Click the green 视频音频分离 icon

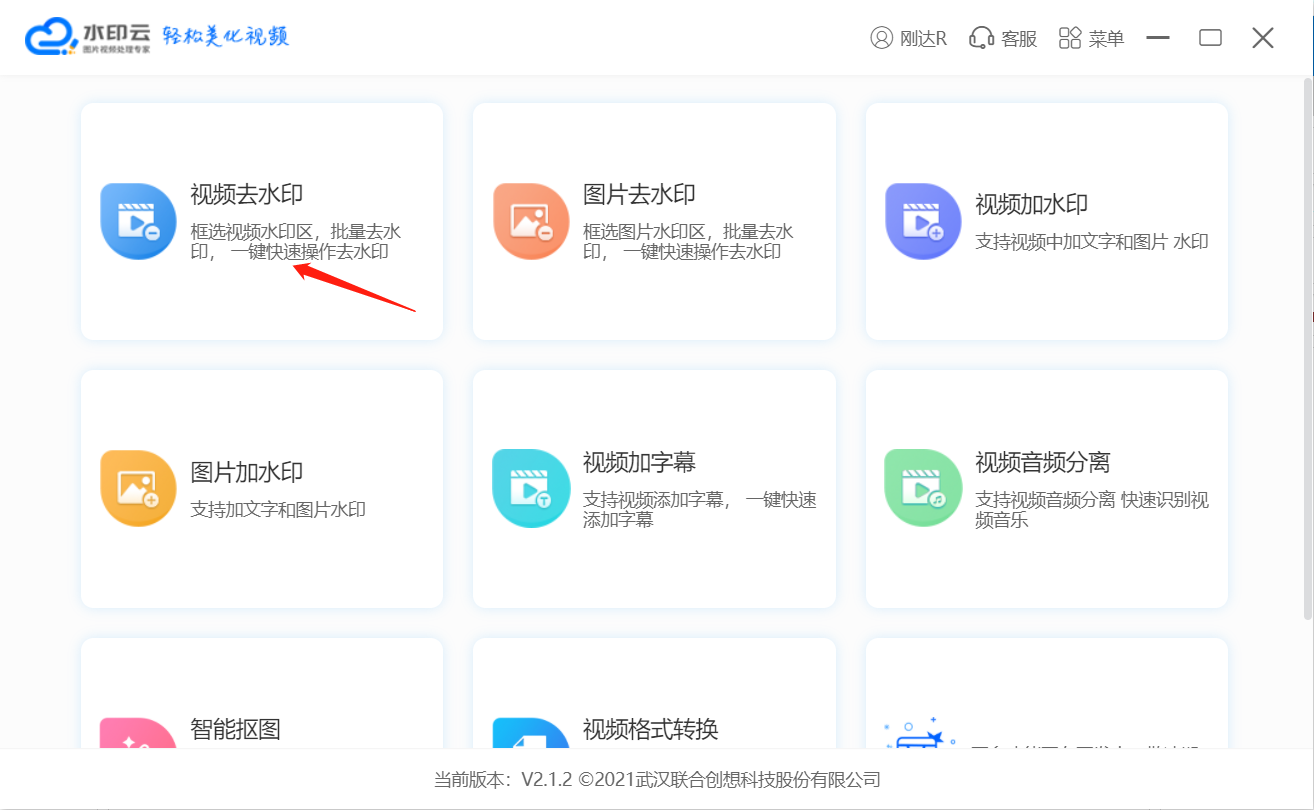click(923, 488)
